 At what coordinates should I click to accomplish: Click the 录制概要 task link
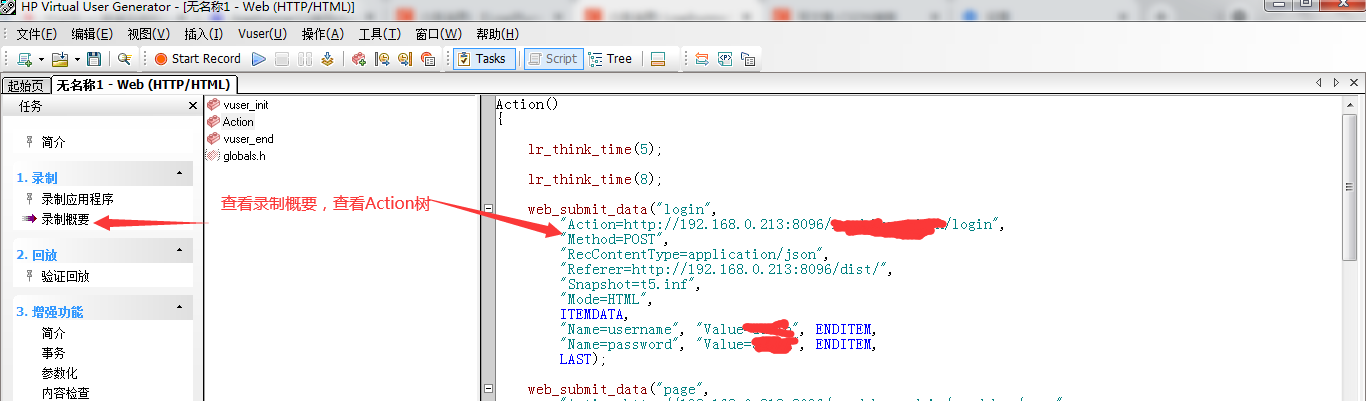(65, 219)
